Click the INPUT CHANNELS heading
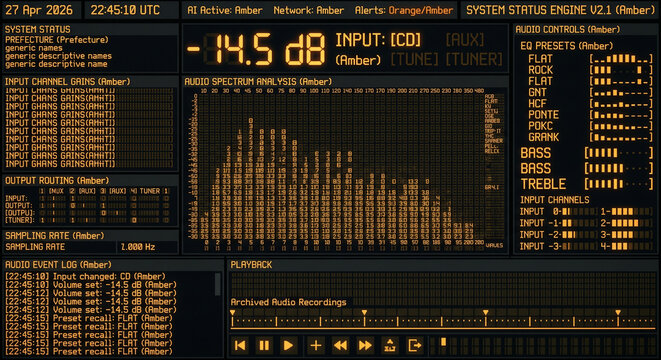 (x=555, y=200)
